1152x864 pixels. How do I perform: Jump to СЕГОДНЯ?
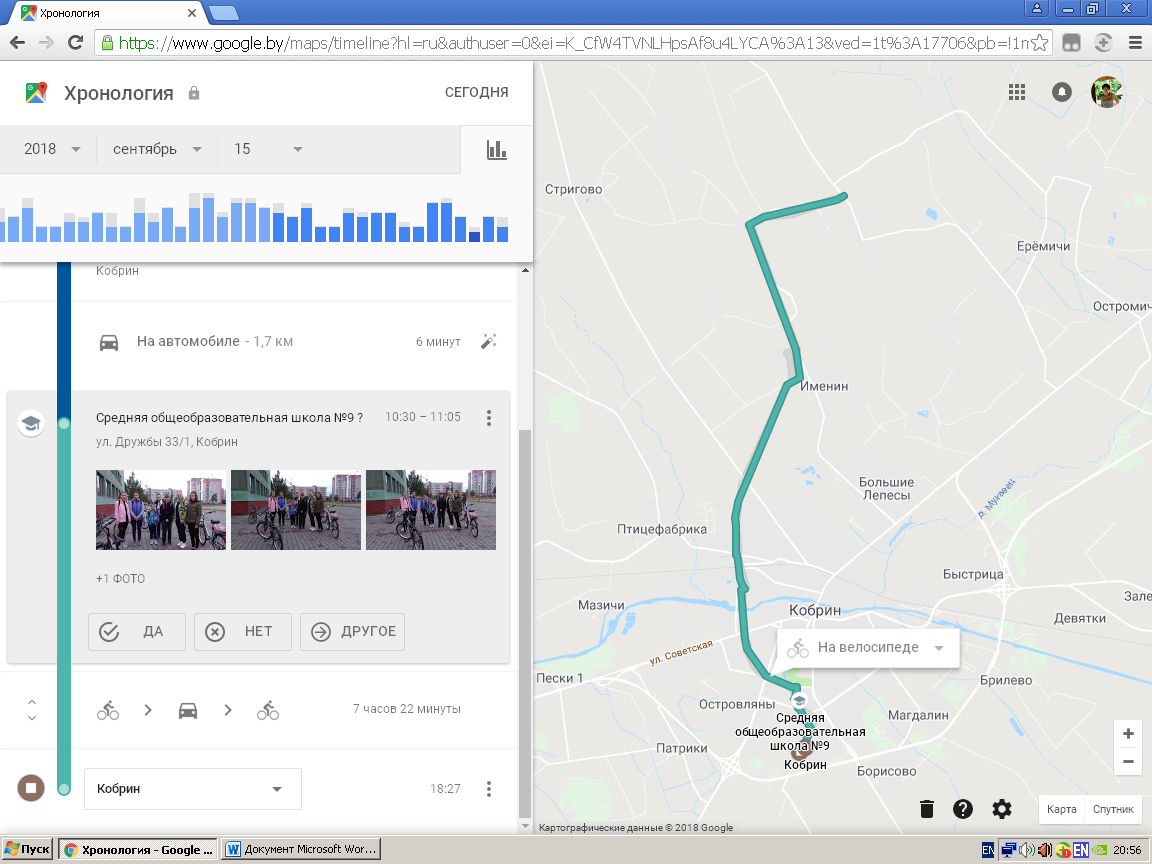pyautogui.click(x=476, y=93)
